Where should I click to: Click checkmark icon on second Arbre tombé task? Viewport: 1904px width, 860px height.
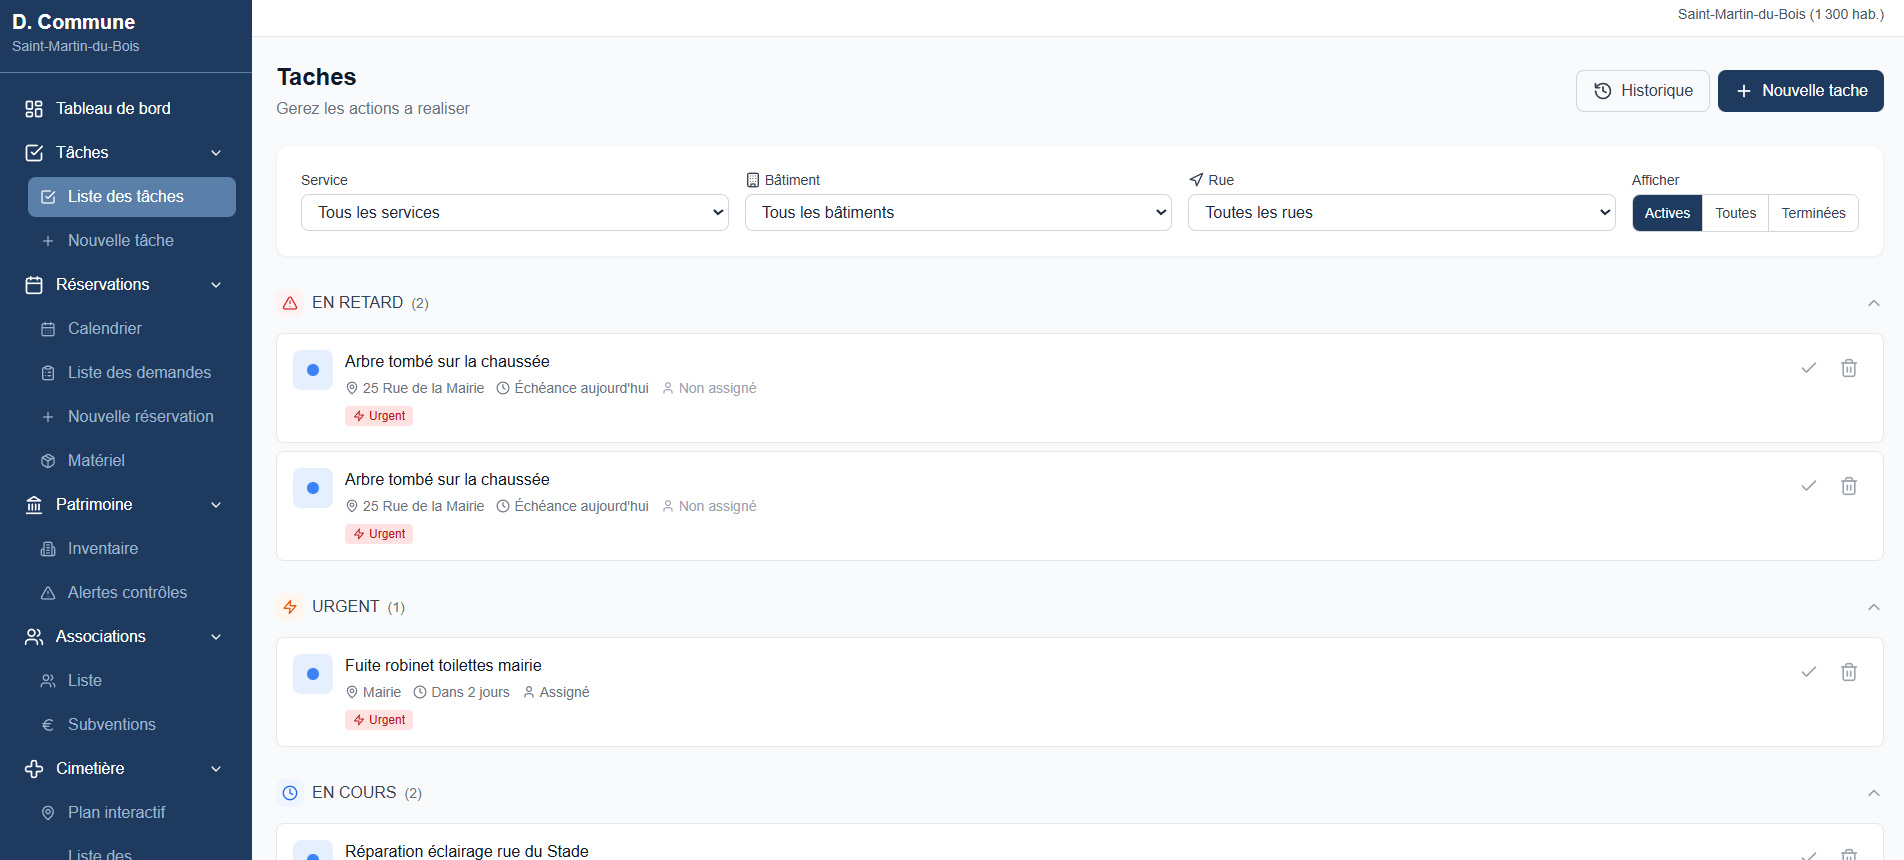(1808, 486)
